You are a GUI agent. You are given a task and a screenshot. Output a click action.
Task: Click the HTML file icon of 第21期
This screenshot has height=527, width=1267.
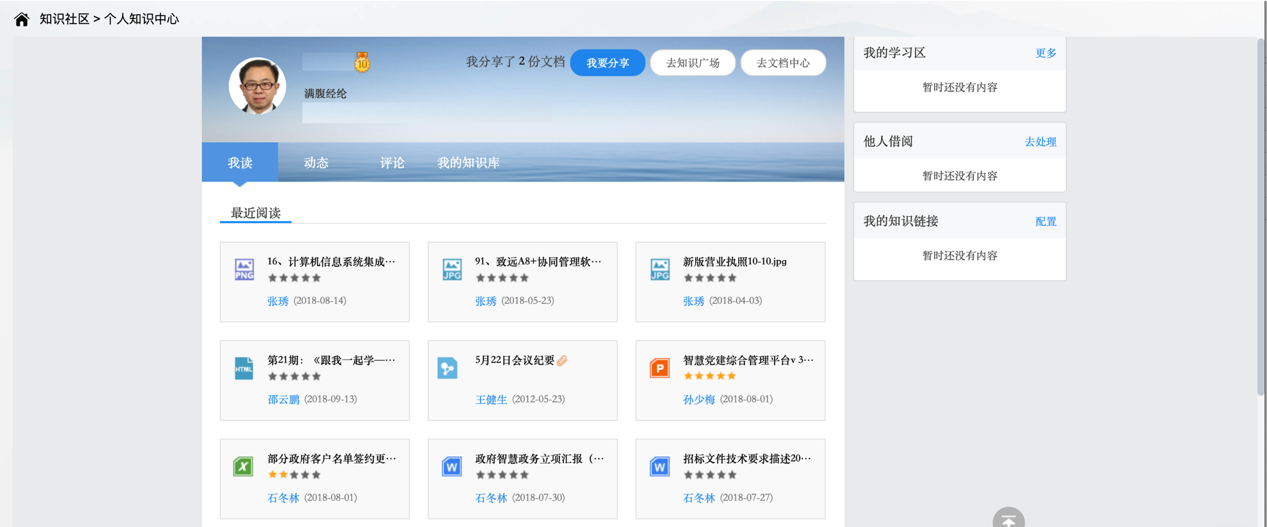(x=244, y=368)
